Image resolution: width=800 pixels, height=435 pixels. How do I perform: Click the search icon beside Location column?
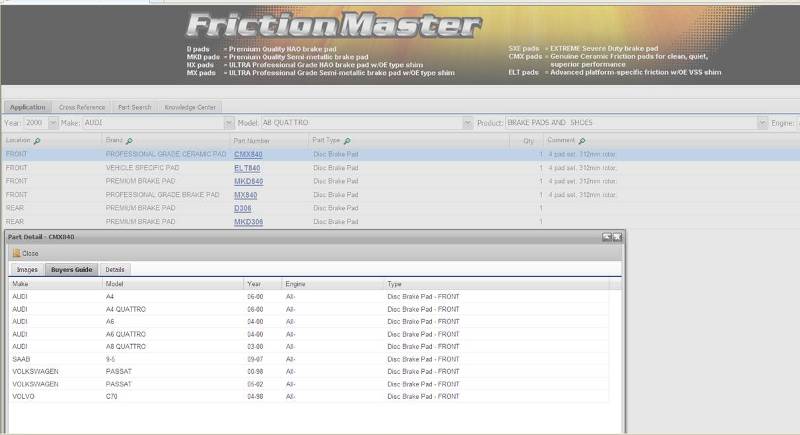click(x=37, y=141)
